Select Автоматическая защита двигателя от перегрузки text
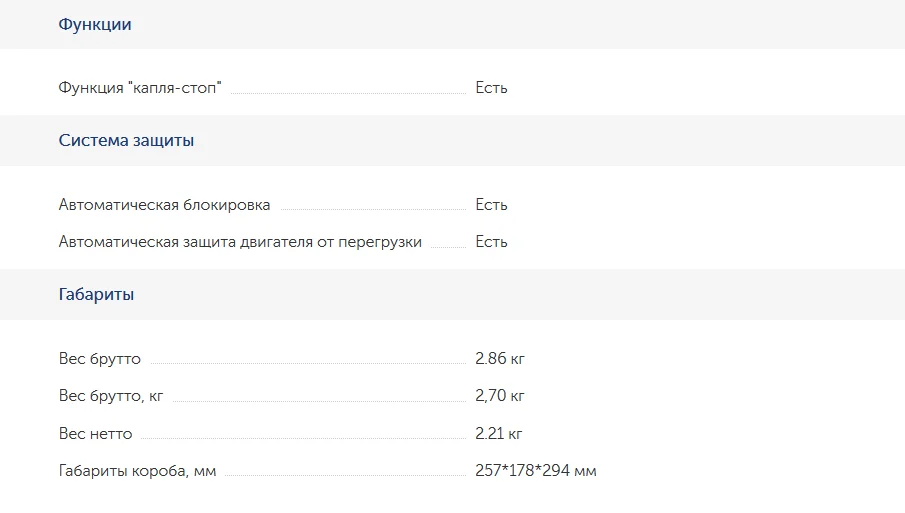Image resolution: width=905 pixels, height=513 pixels. tap(240, 242)
